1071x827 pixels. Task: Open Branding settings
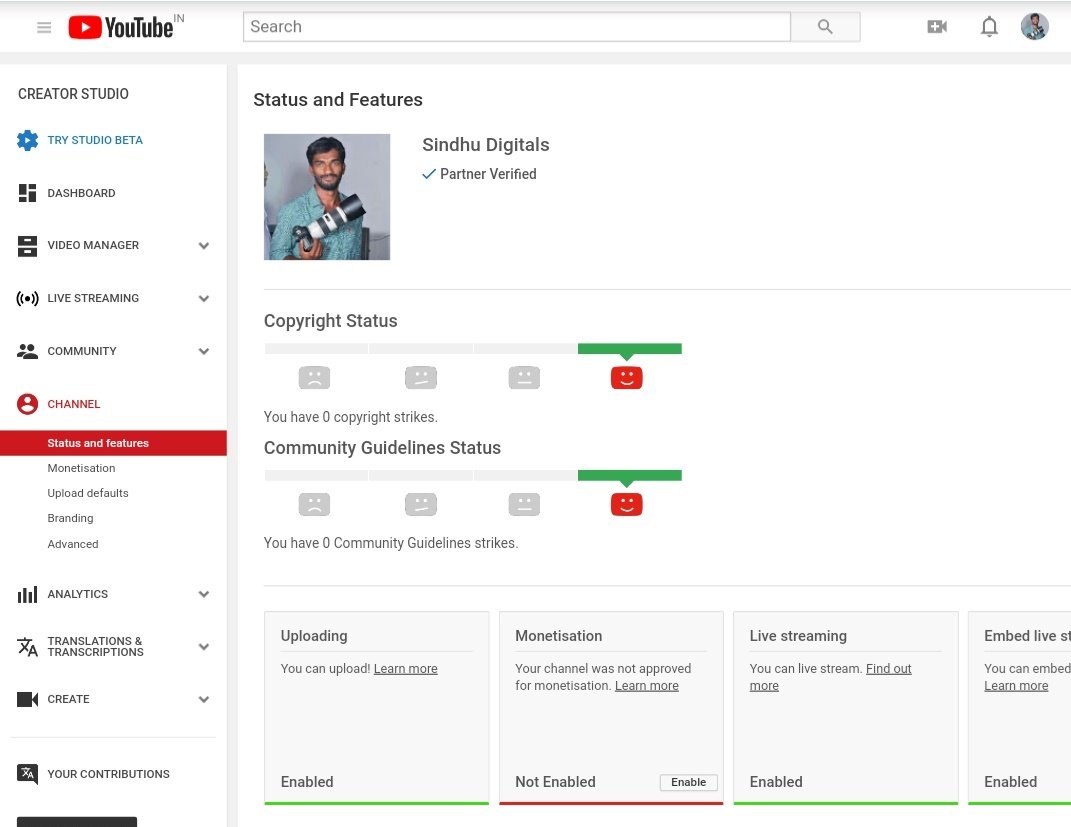(x=70, y=518)
